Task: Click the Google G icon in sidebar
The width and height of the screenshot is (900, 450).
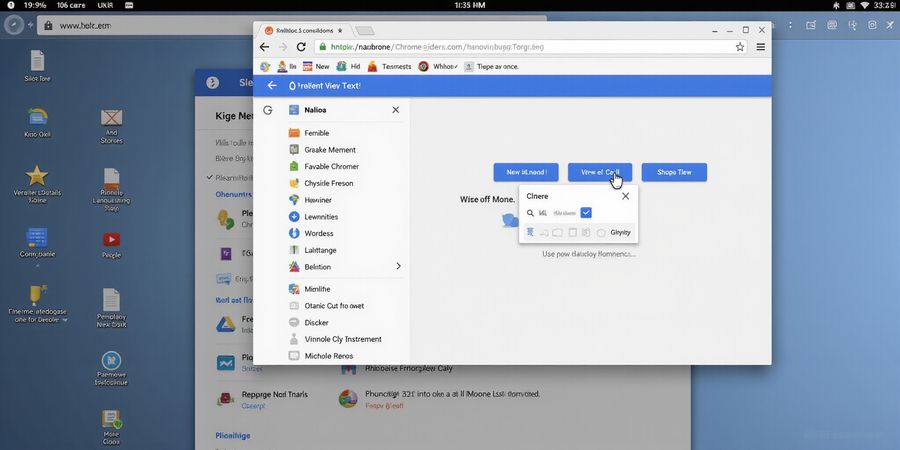Action: point(267,110)
